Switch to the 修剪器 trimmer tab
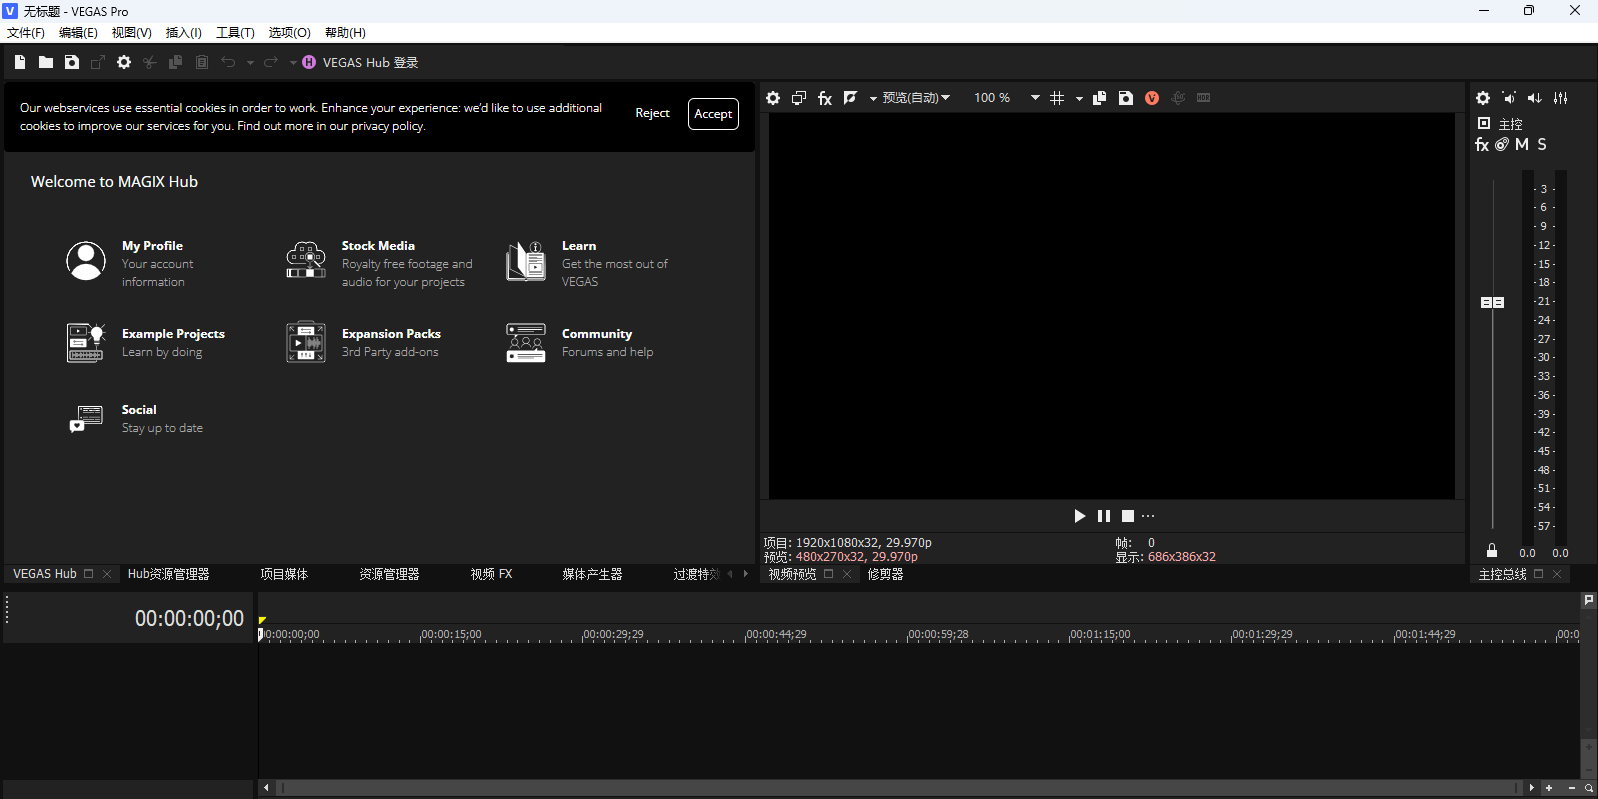Image resolution: width=1598 pixels, height=799 pixels. pos(885,574)
